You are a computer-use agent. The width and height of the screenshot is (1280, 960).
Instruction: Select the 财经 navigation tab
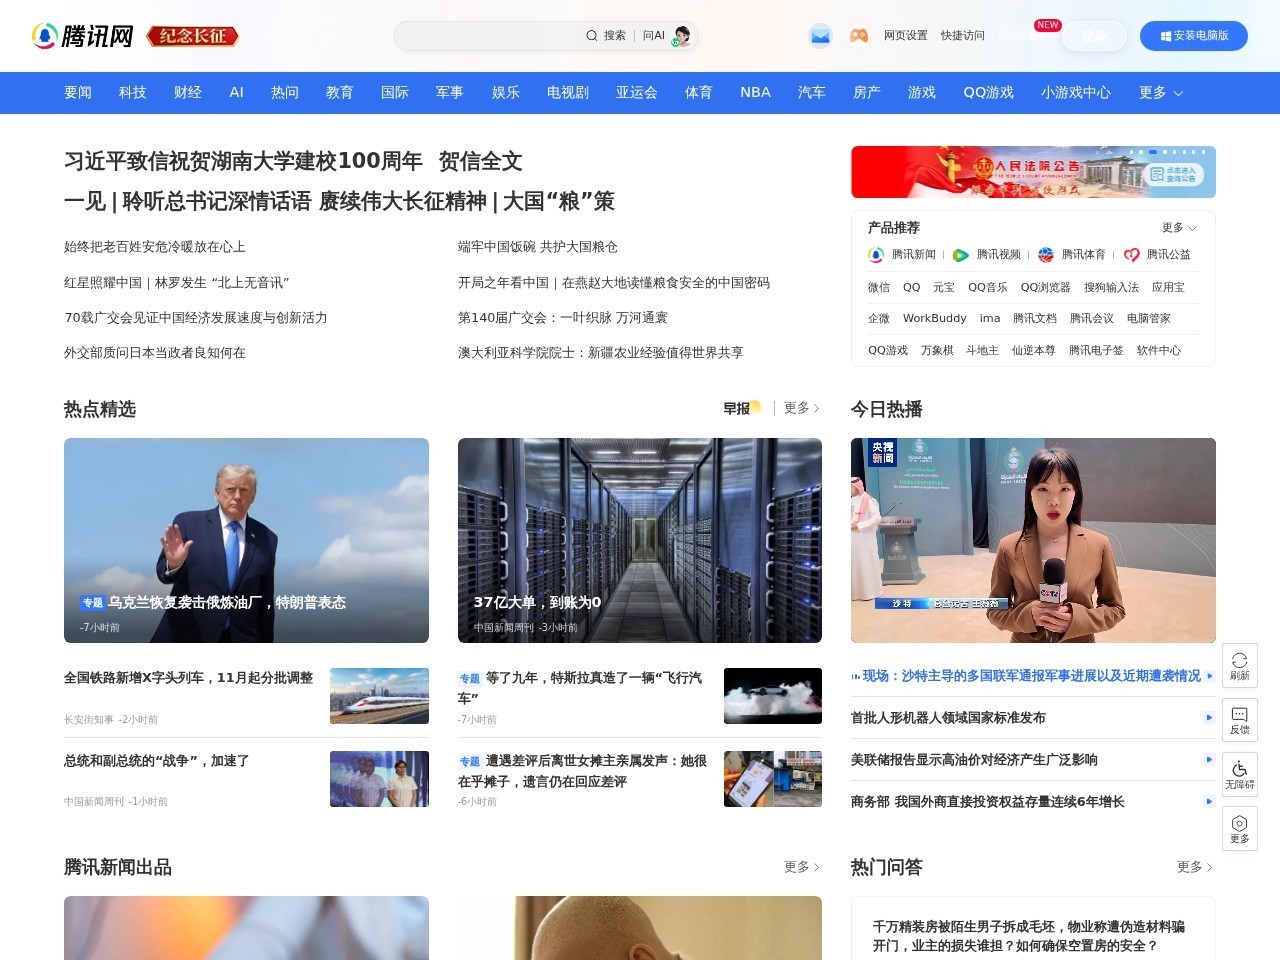point(188,92)
